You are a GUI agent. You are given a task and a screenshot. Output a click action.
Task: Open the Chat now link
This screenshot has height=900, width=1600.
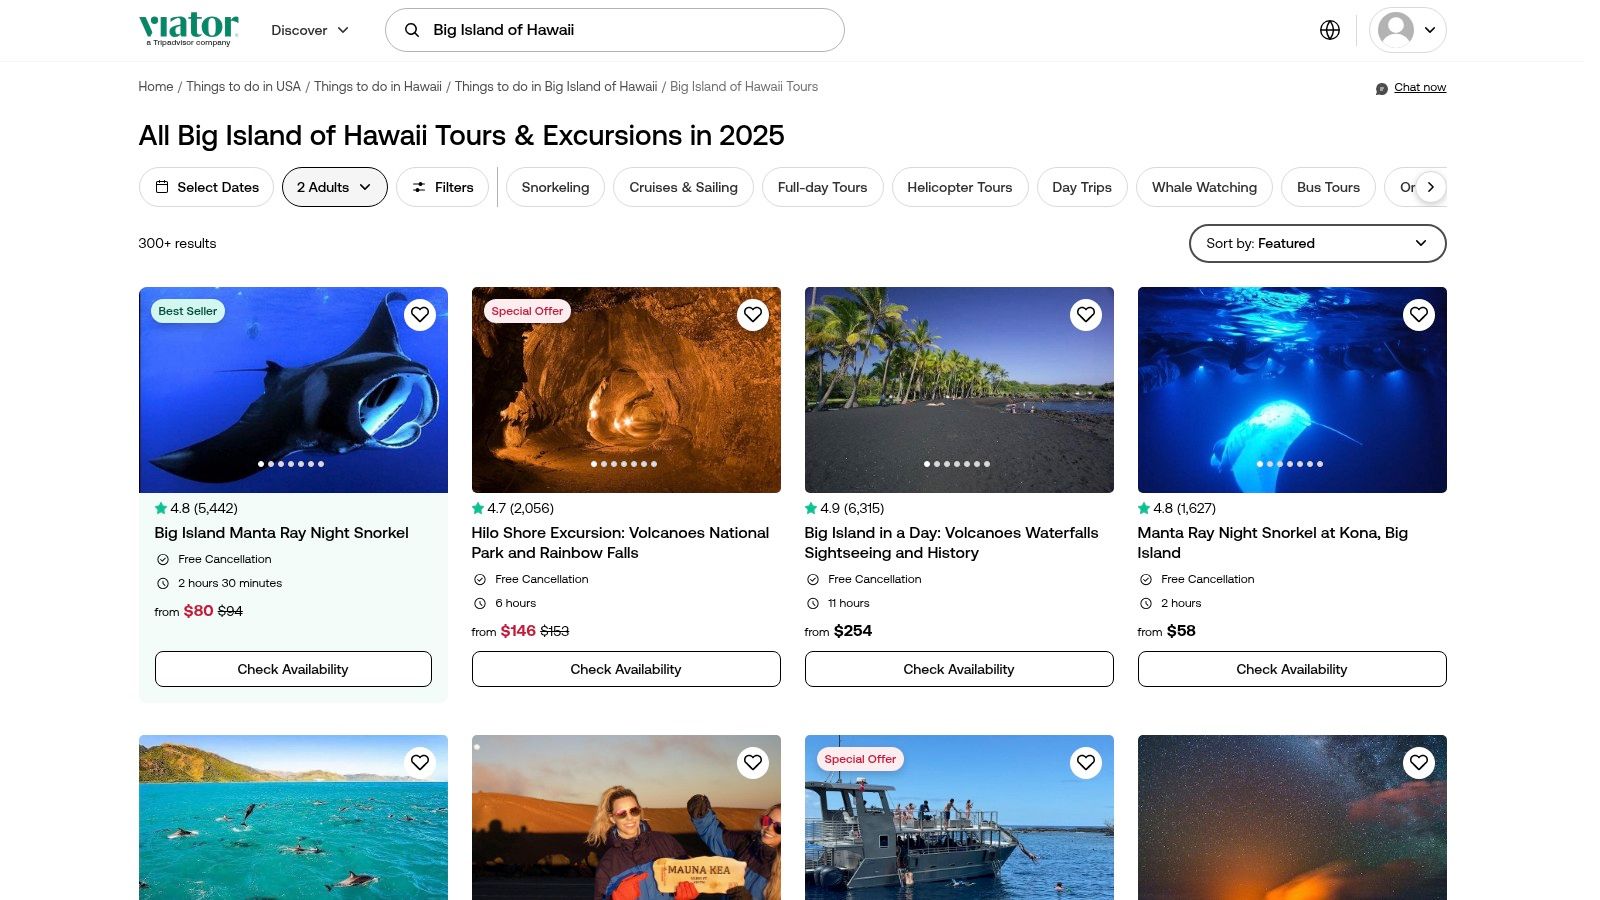[x=1419, y=87]
